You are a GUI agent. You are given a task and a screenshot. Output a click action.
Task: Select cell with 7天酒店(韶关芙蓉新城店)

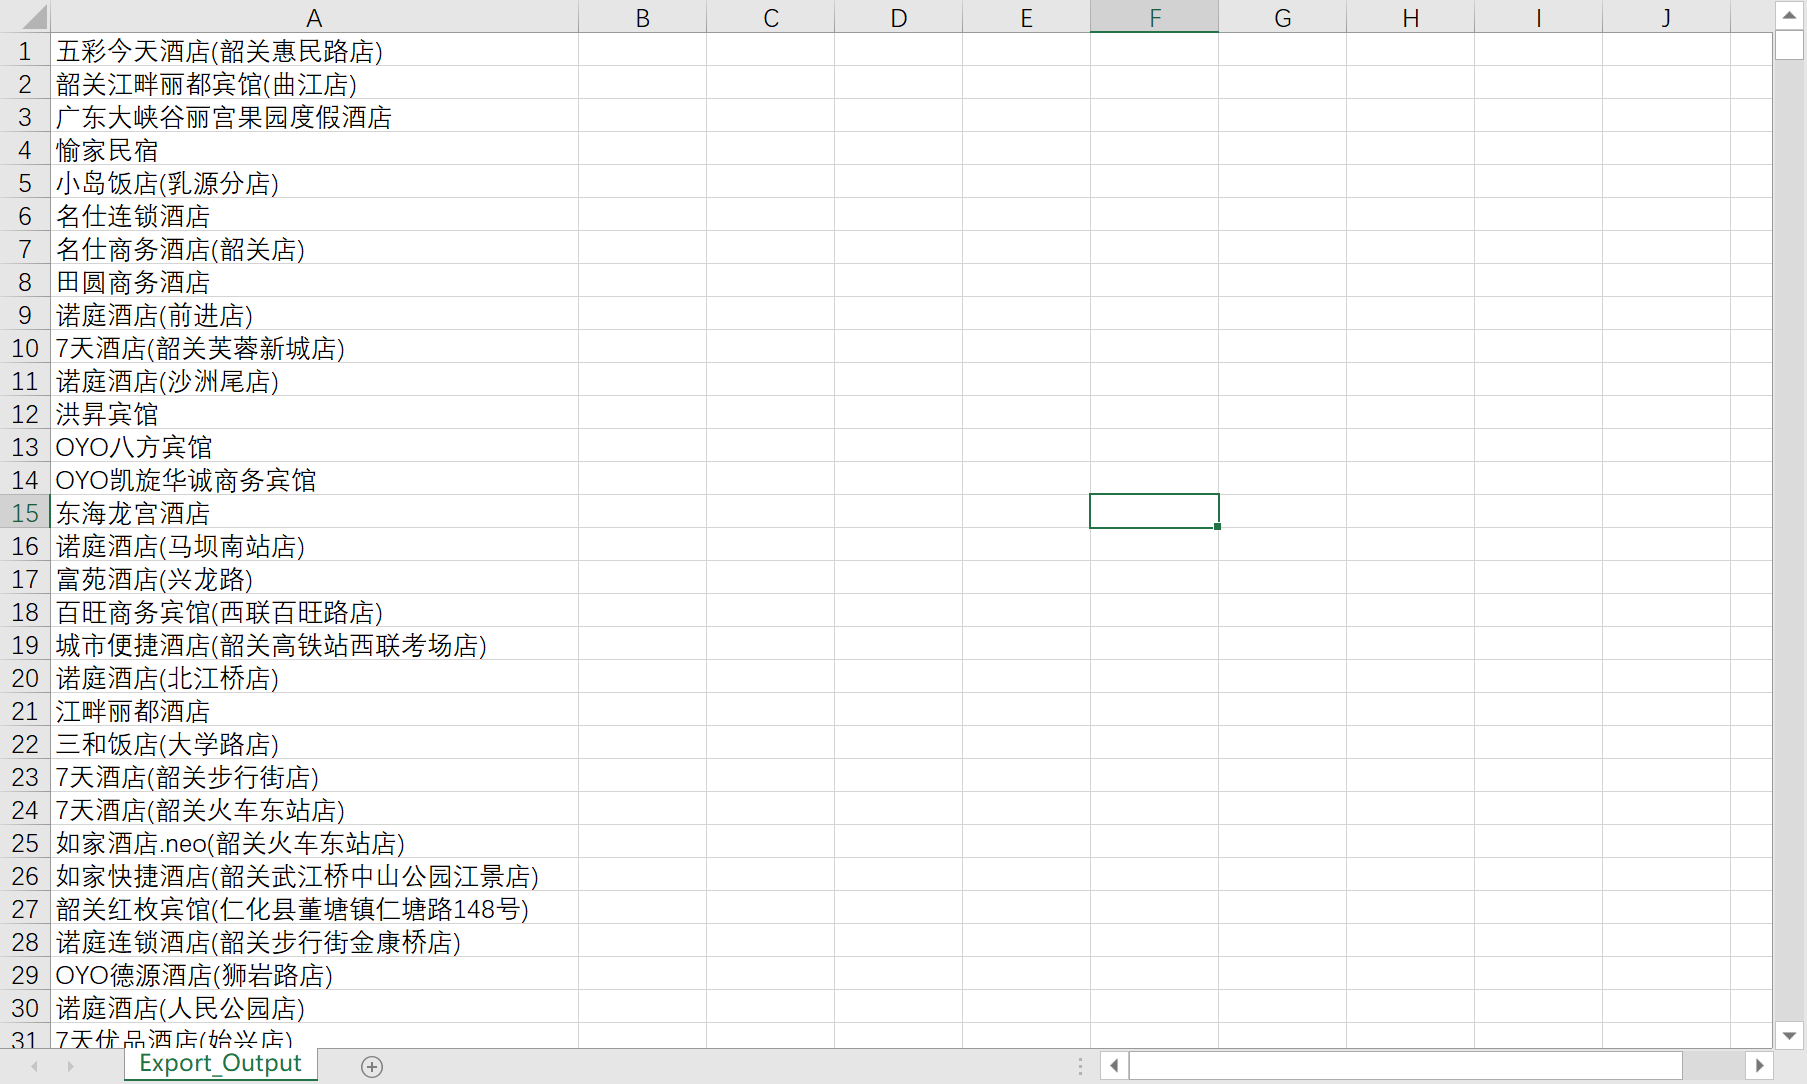point(314,348)
